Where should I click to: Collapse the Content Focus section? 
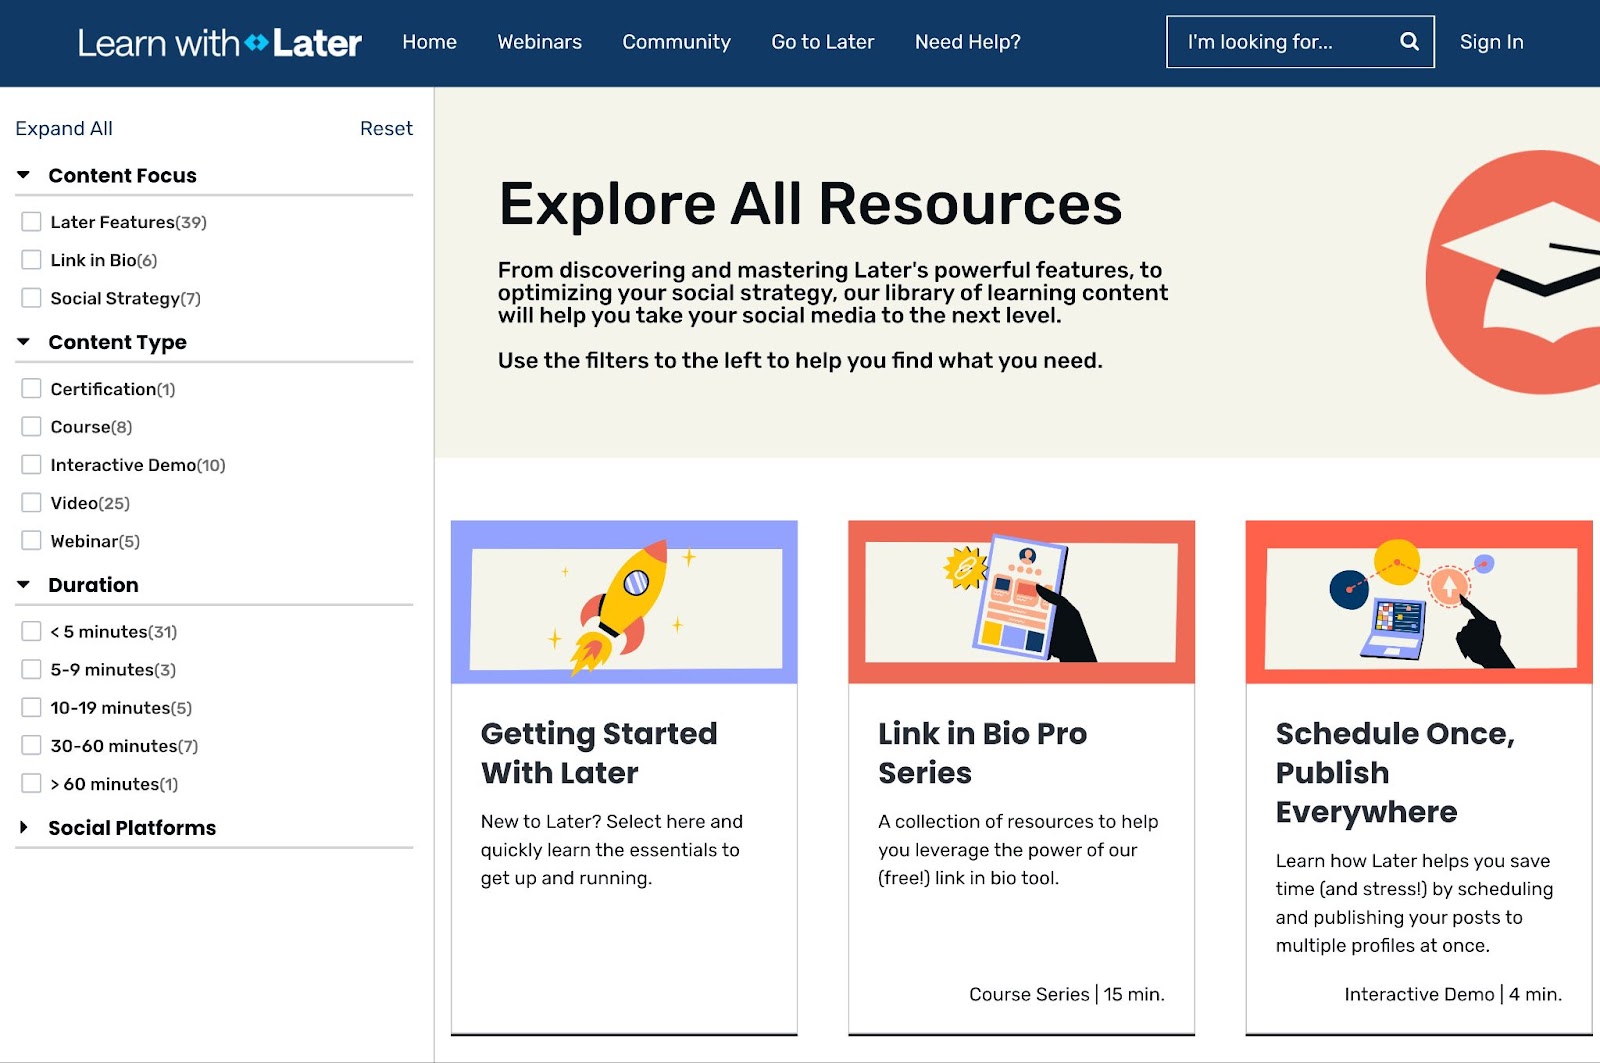(24, 175)
